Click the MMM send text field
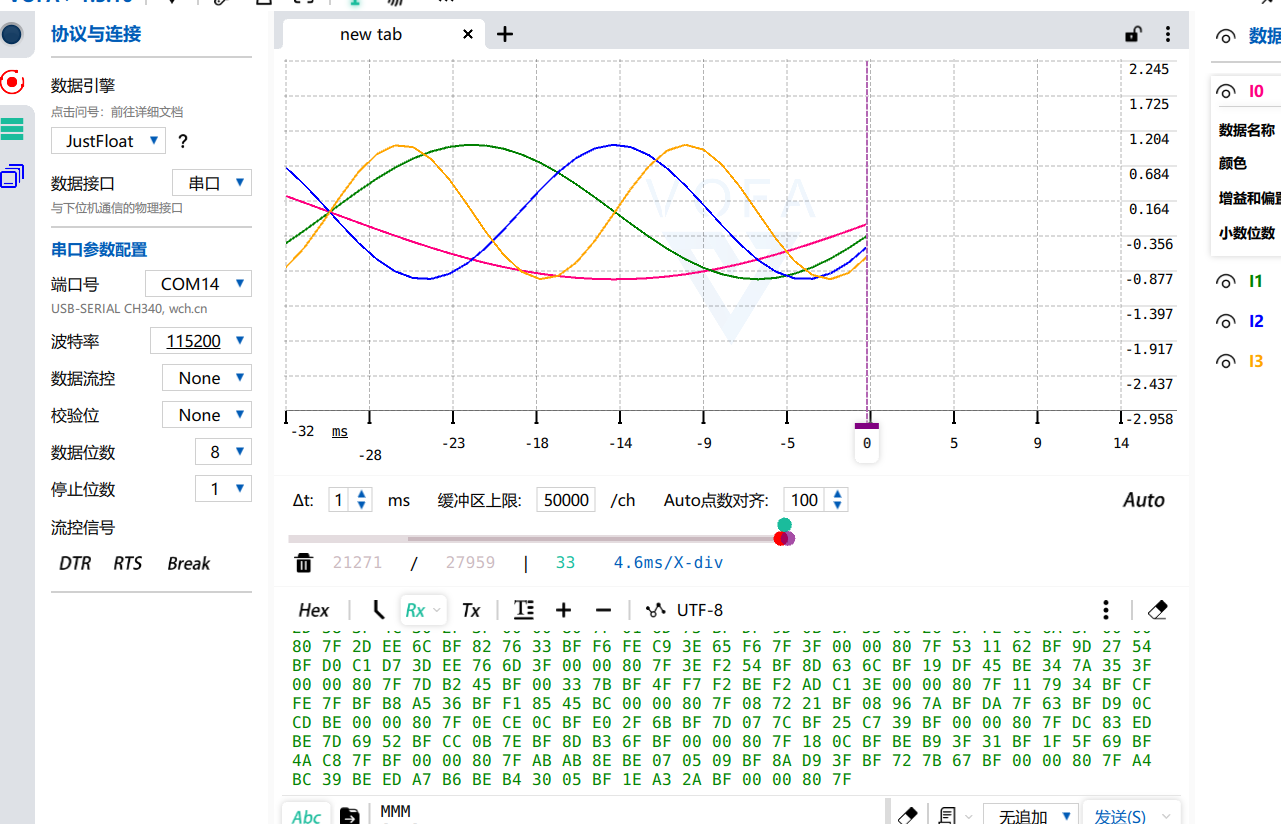Screen dimensions: 1281x824 [630, 812]
